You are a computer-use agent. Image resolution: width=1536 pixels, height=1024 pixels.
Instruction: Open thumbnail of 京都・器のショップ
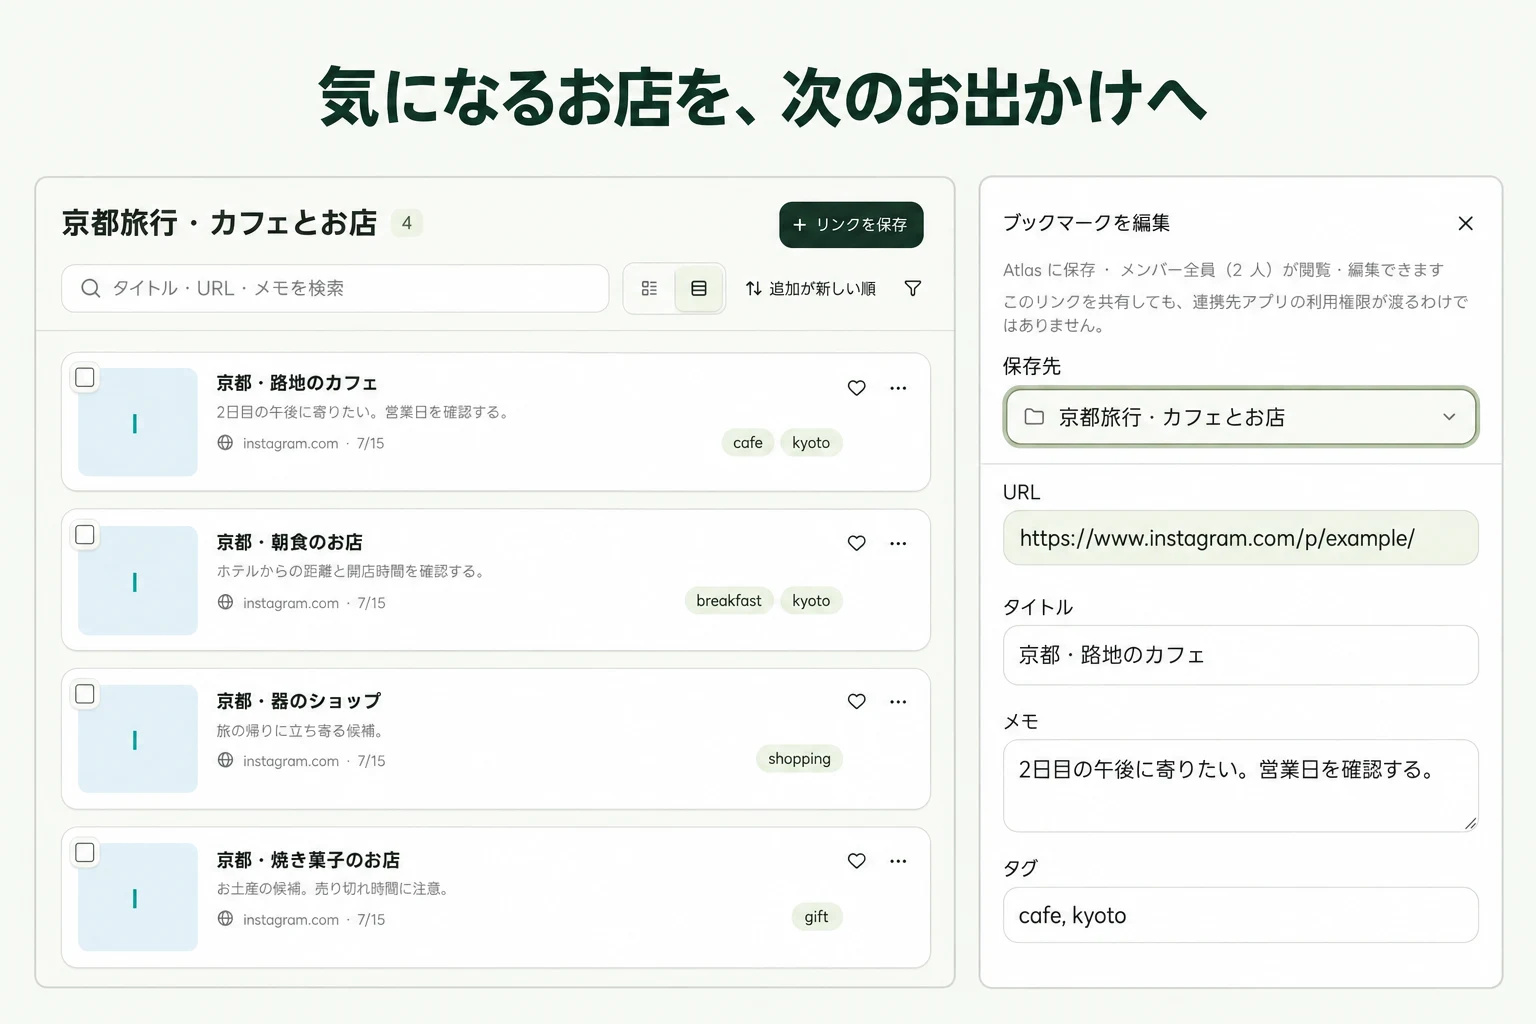click(x=138, y=739)
